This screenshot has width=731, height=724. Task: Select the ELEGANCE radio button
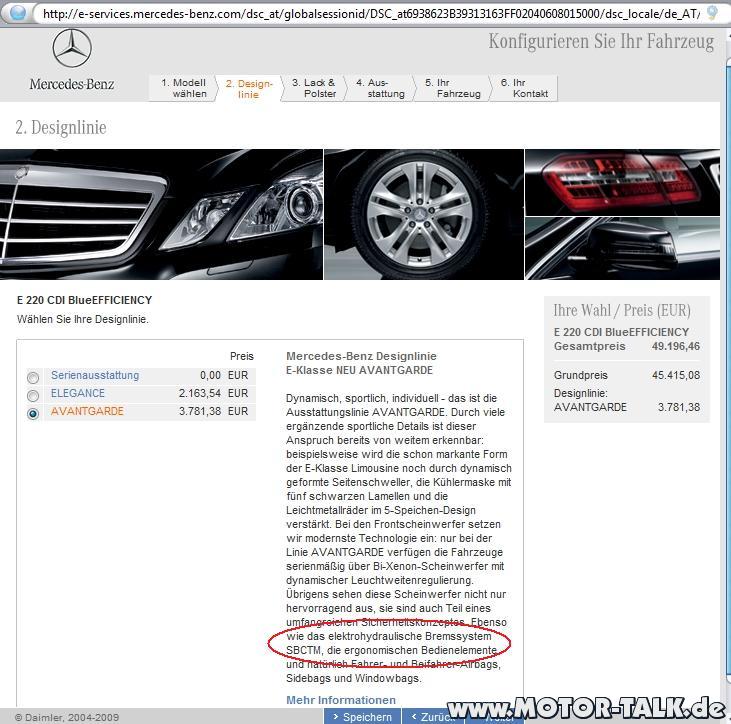click(x=33, y=395)
